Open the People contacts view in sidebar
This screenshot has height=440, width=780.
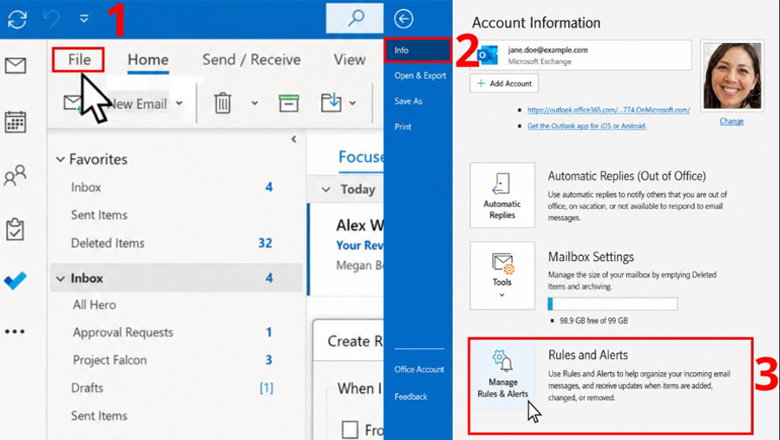[15, 175]
